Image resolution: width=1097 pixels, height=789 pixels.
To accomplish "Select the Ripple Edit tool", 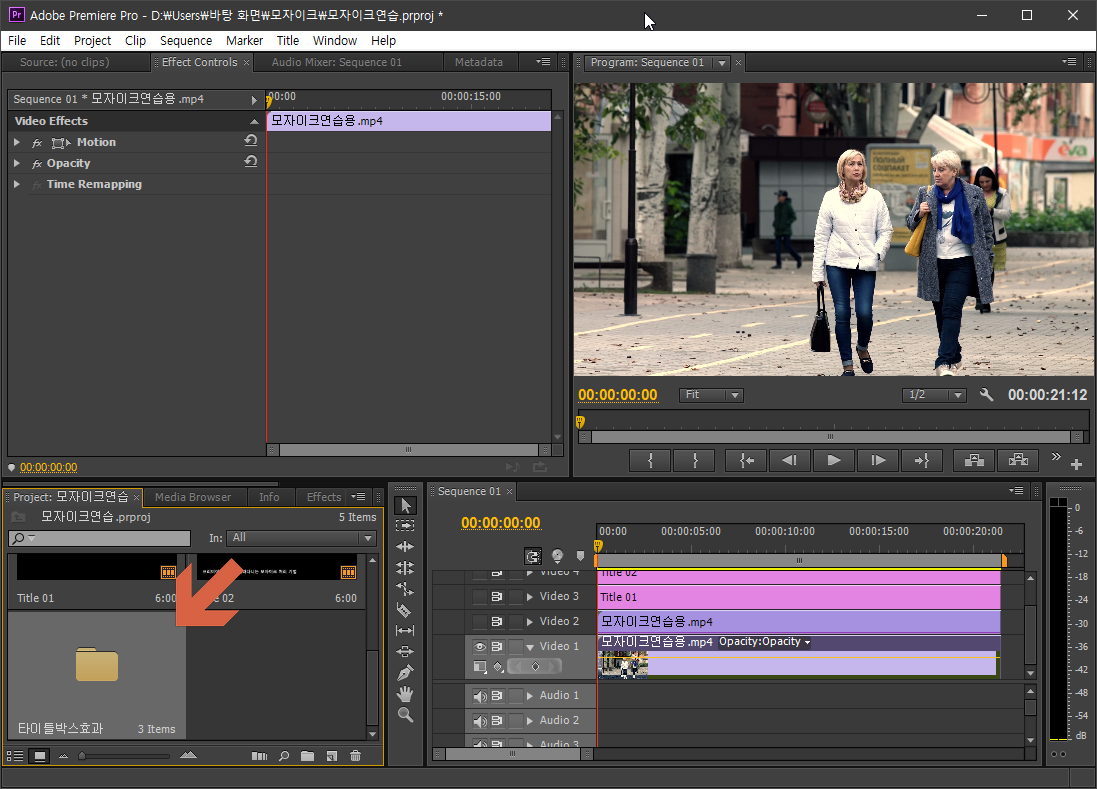I will pos(405,547).
